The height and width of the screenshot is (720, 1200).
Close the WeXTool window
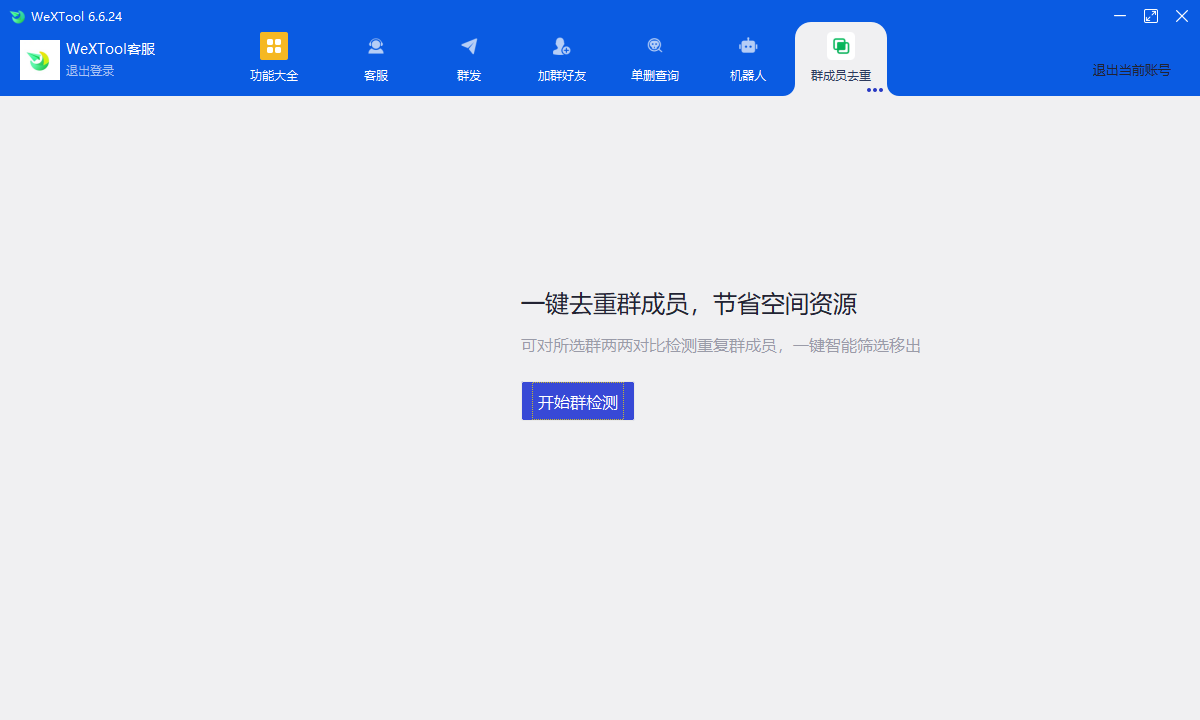click(1182, 16)
